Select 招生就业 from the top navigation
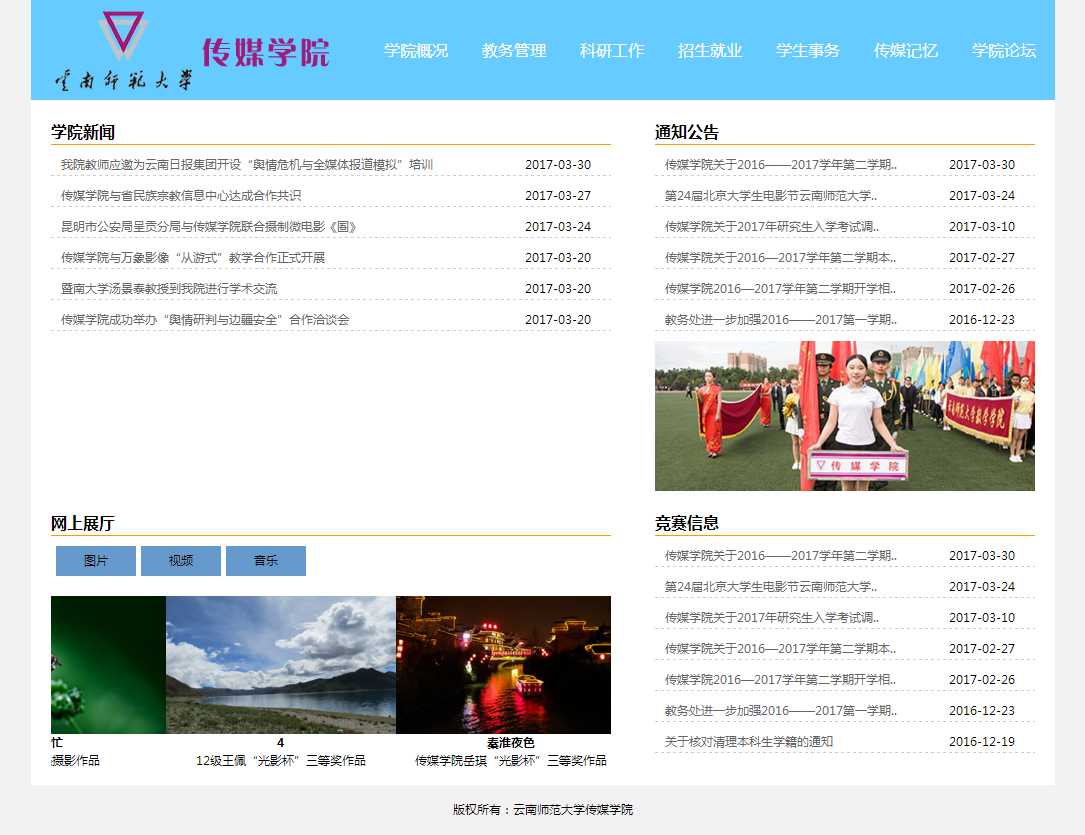The height and width of the screenshot is (835, 1085). [710, 50]
